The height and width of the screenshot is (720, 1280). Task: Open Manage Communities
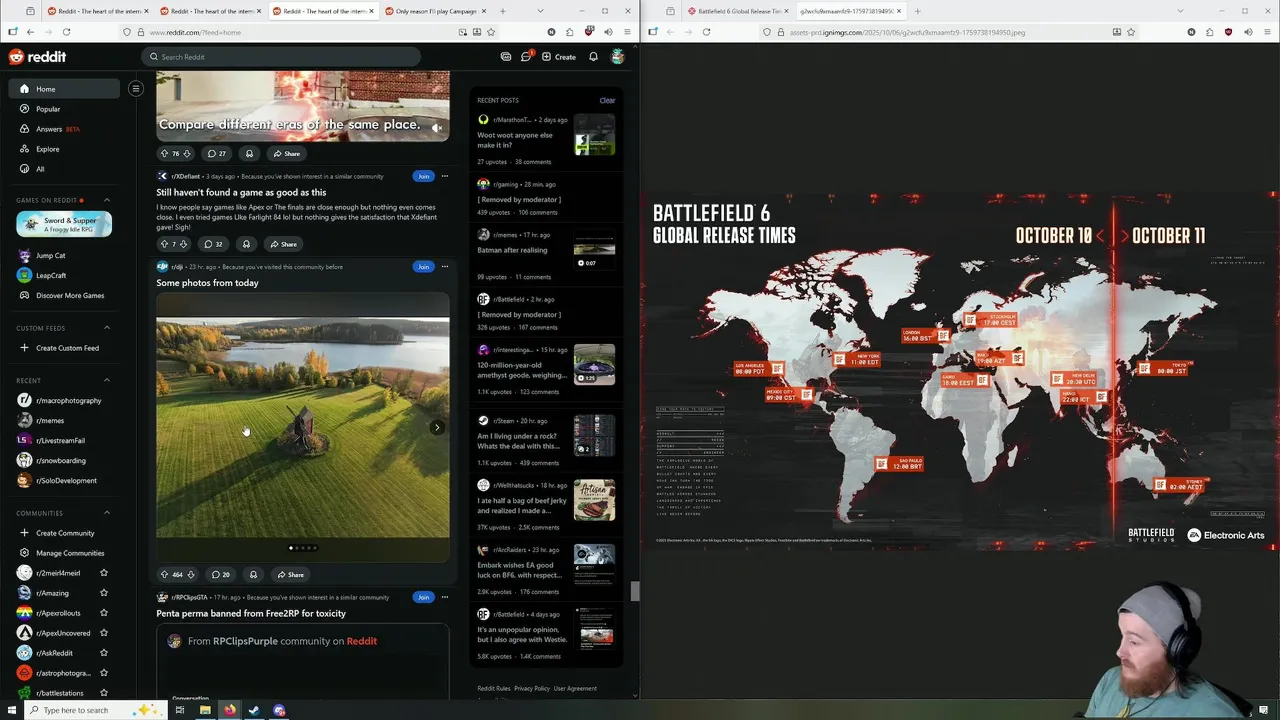click(64, 553)
